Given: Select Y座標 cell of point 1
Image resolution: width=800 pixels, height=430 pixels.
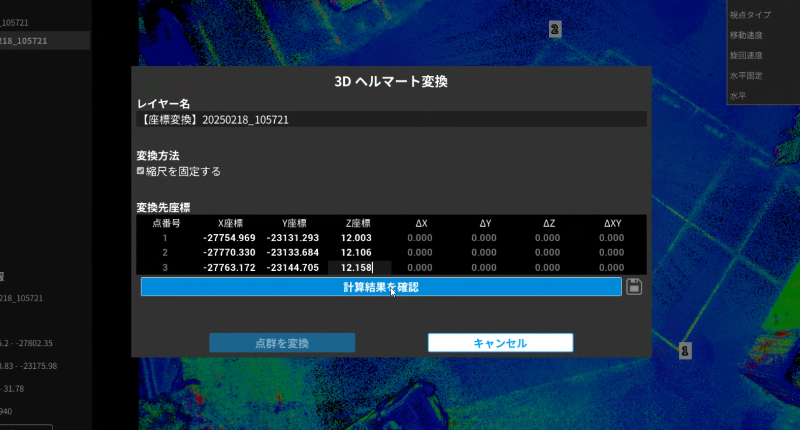Looking at the screenshot, I should (x=293, y=238).
